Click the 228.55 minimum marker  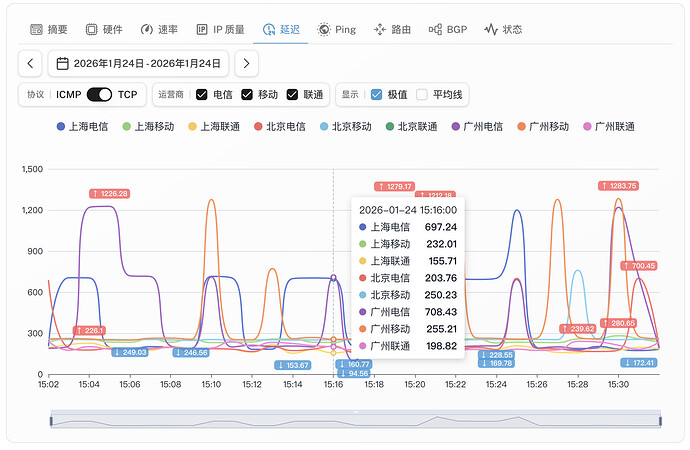(496, 355)
